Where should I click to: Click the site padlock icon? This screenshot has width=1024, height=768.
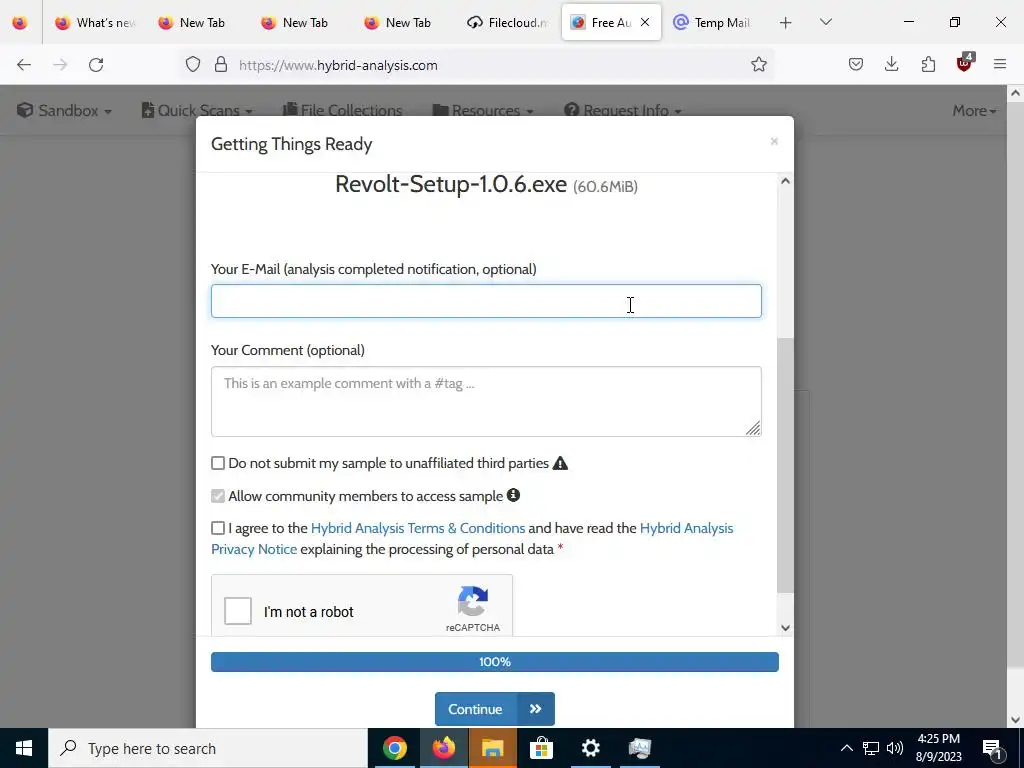221,65
